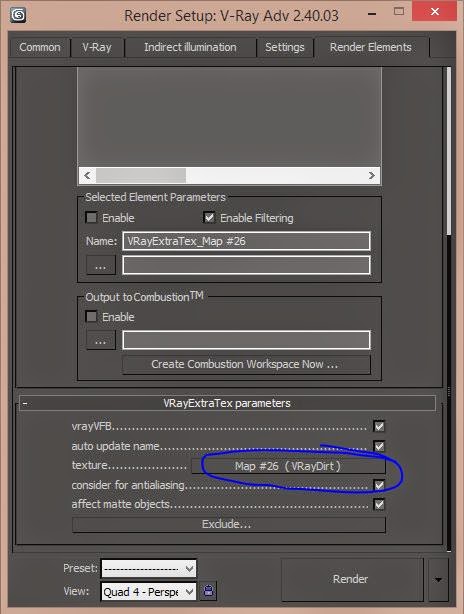
Task: Switch to the Common tab
Action: (x=40, y=47)
